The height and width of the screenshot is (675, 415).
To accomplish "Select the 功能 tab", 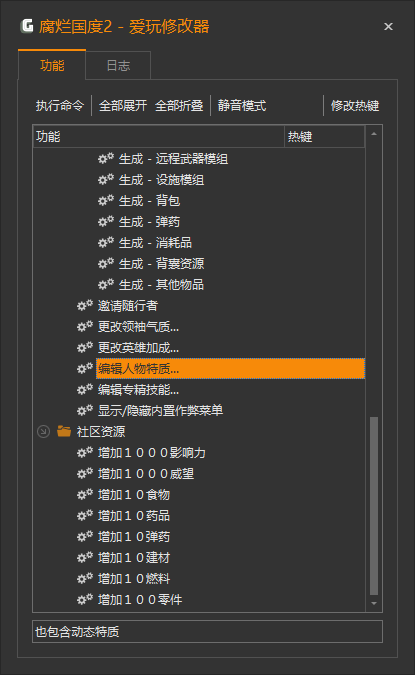I will [52, 65].
